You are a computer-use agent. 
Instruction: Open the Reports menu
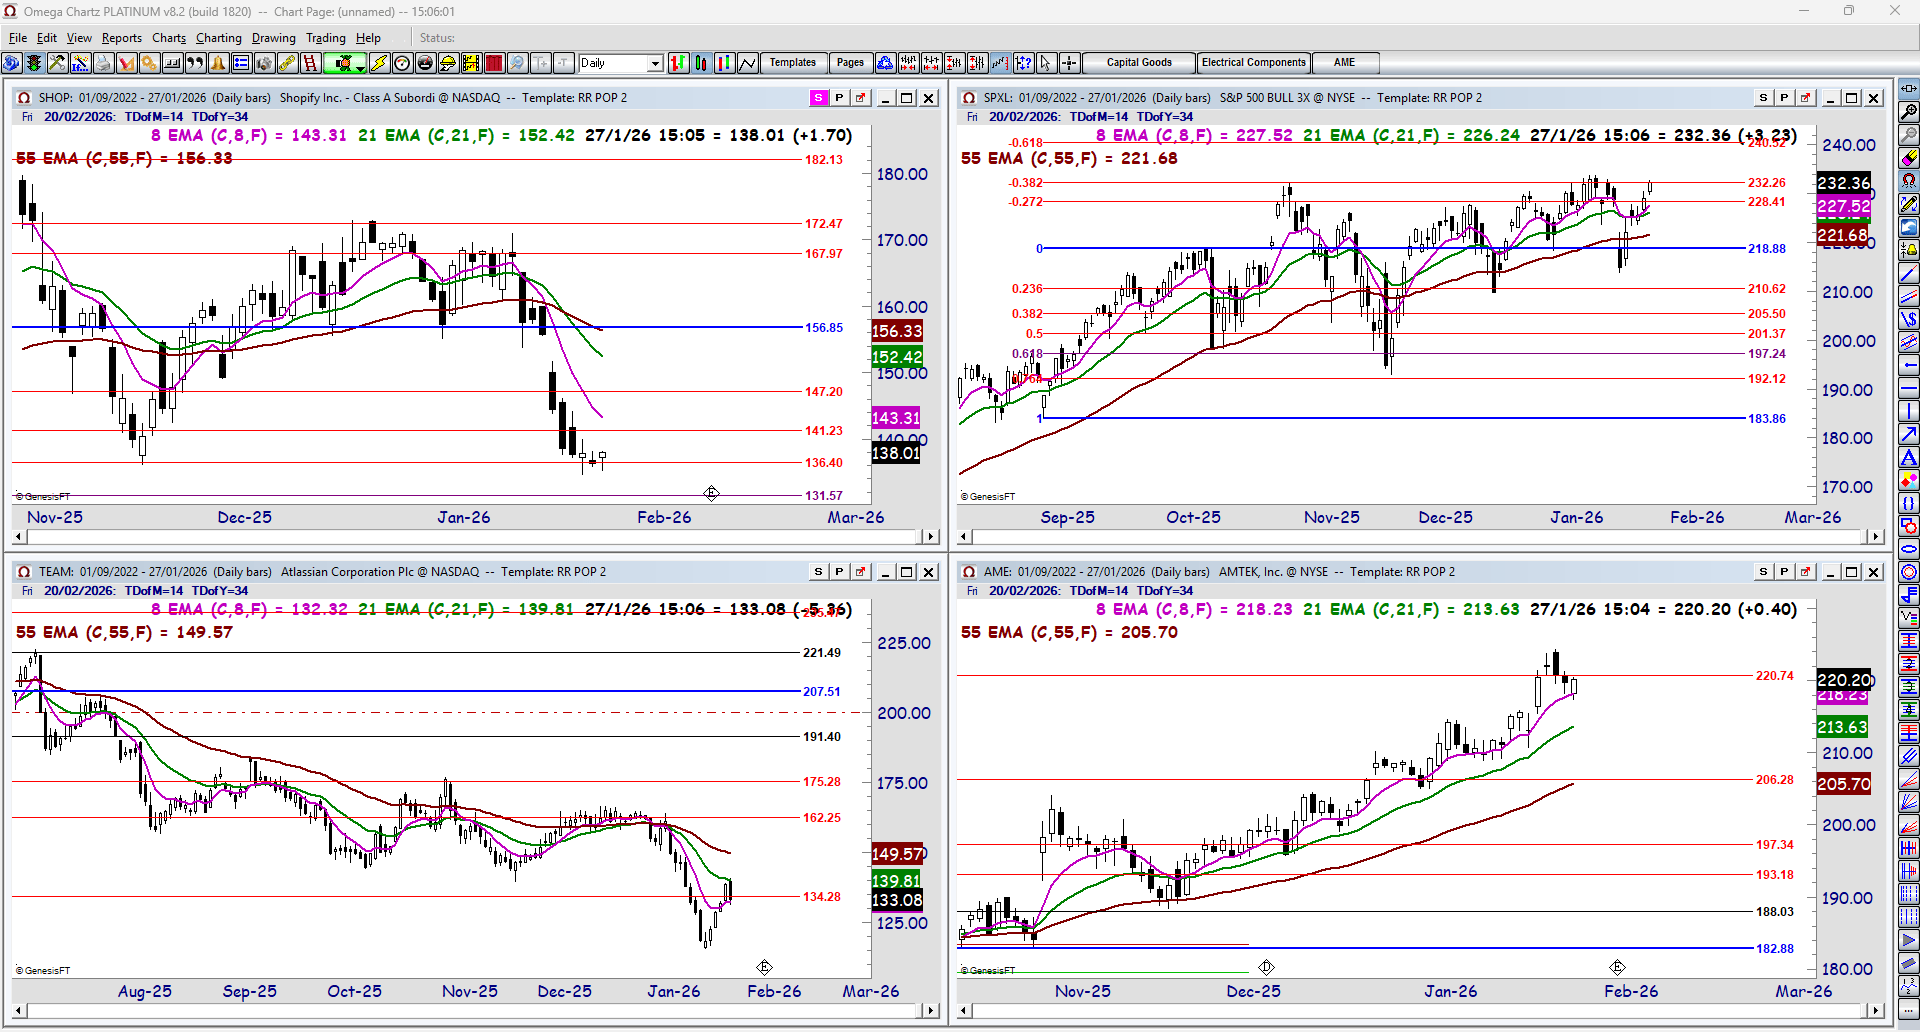click(122, 38)
